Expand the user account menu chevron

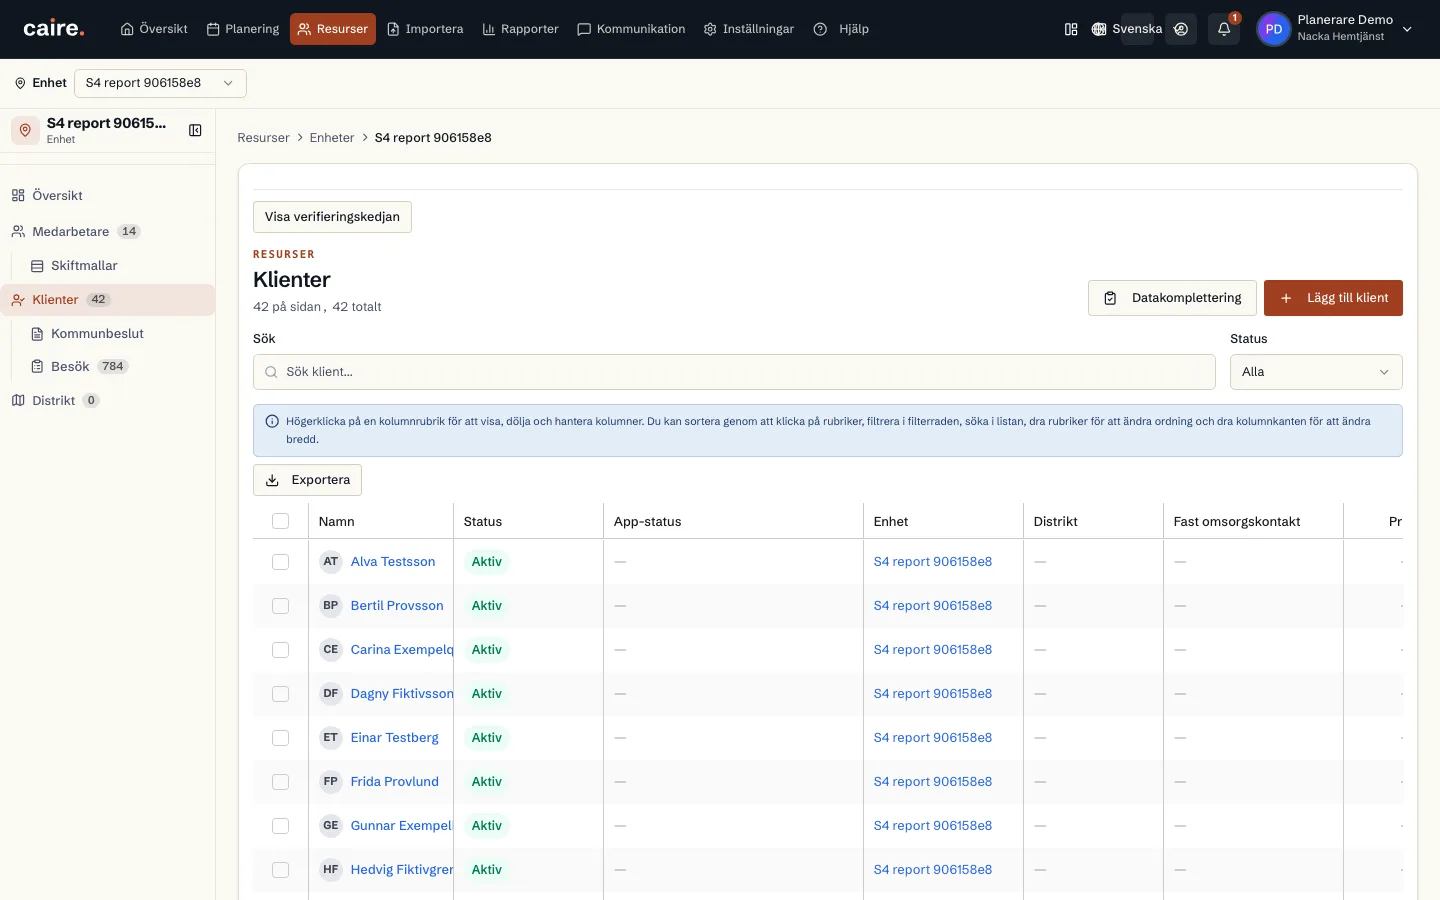[x=1407, y=29]
